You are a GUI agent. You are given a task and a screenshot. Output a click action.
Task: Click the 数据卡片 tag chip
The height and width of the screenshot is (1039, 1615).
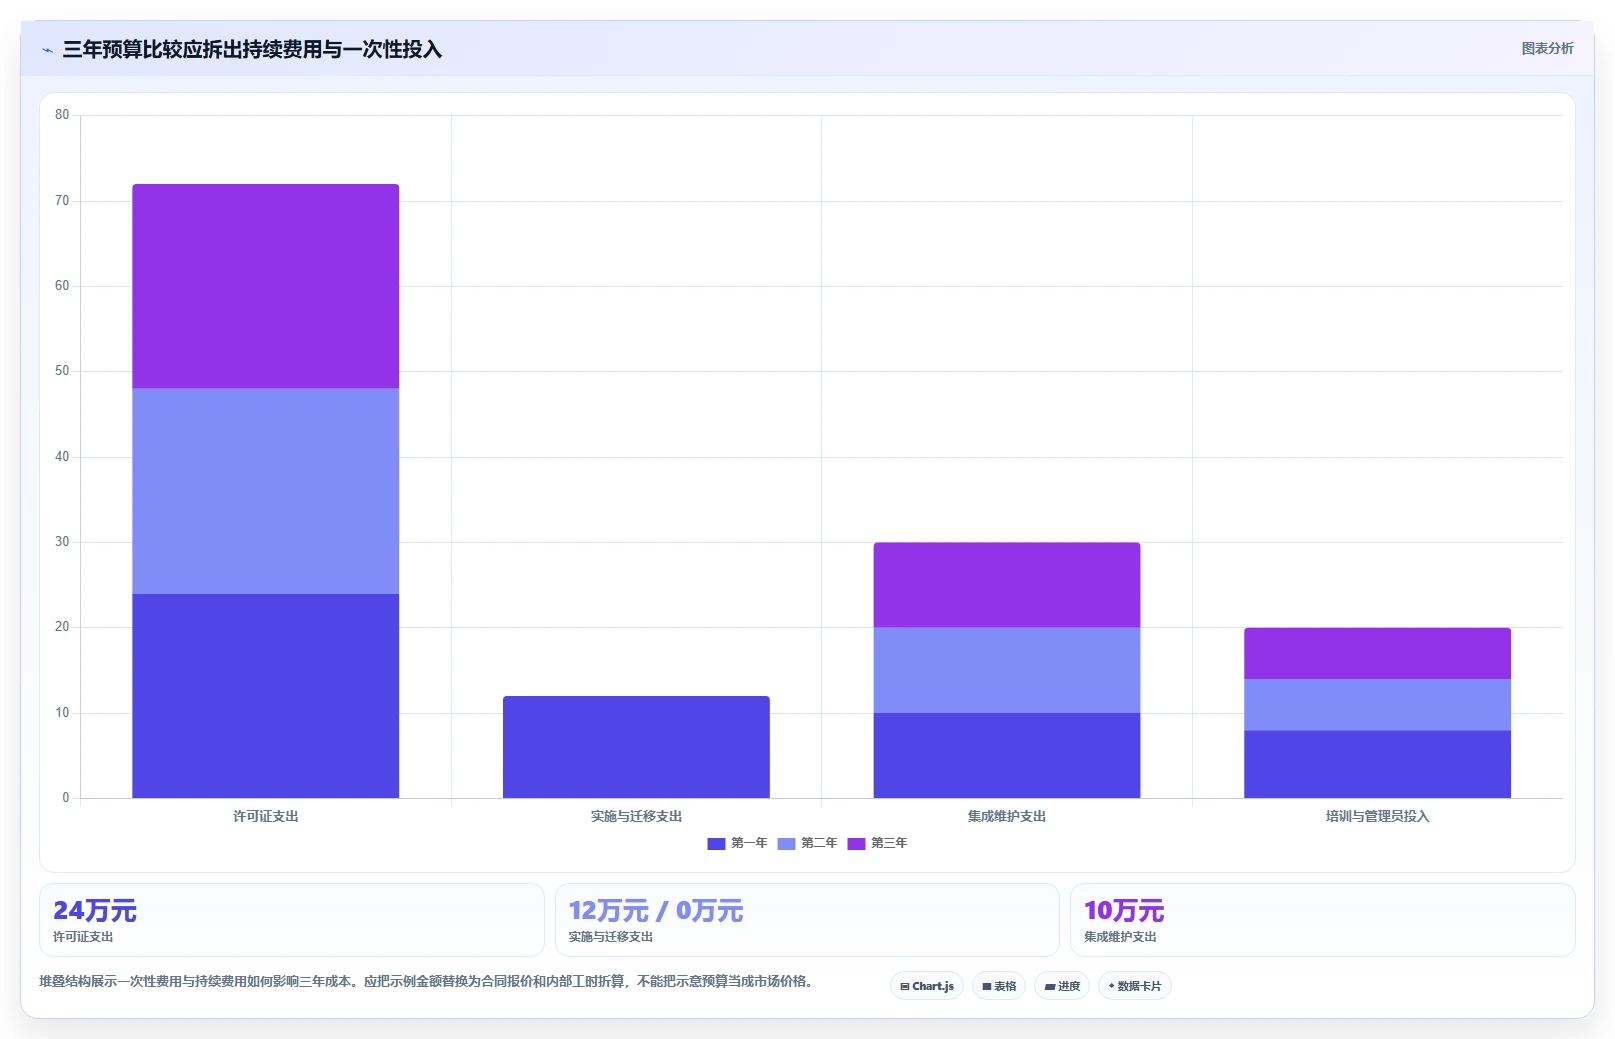pyautogui.click(x=1135, y=986)
